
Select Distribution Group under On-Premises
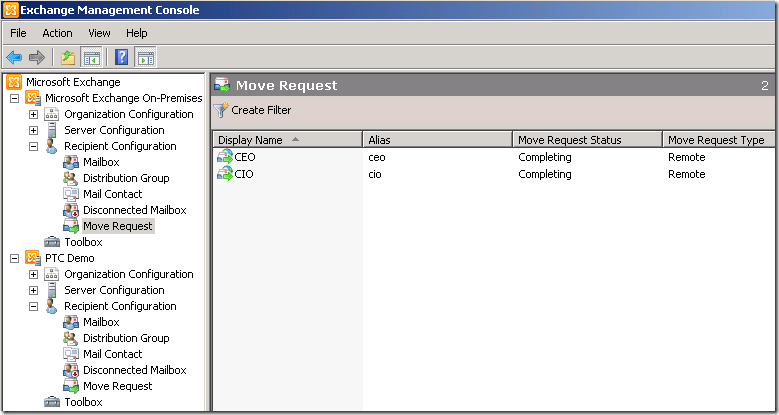coord(126,178)
